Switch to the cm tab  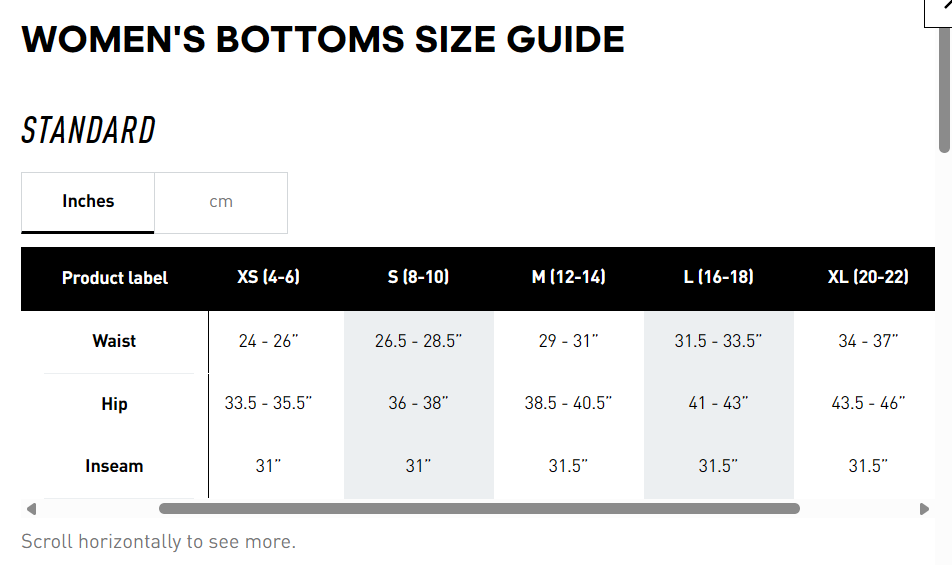tap(221, 202)
